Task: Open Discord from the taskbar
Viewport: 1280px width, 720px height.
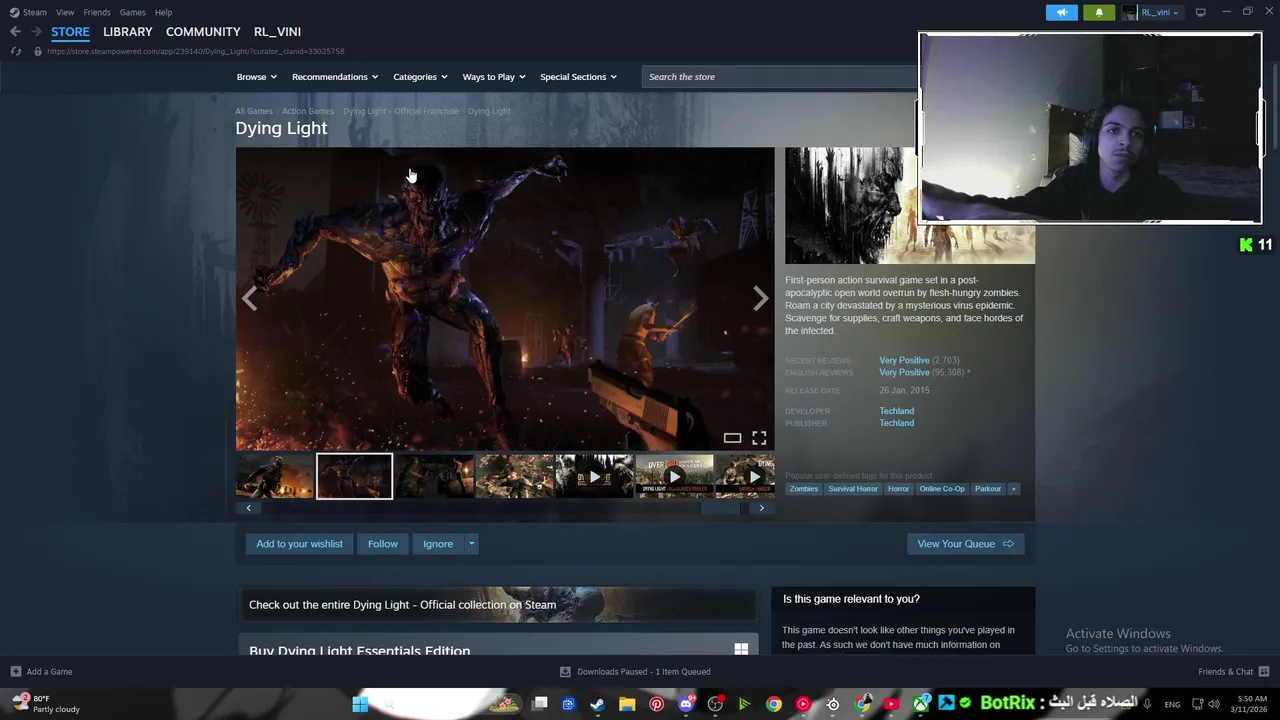Action: click(x=686, y=704)
